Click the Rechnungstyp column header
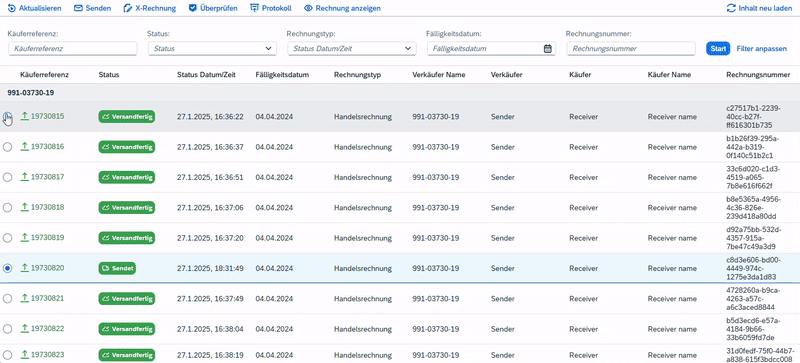The width and height of the screenshot is (800, 363). pos(357,75)
